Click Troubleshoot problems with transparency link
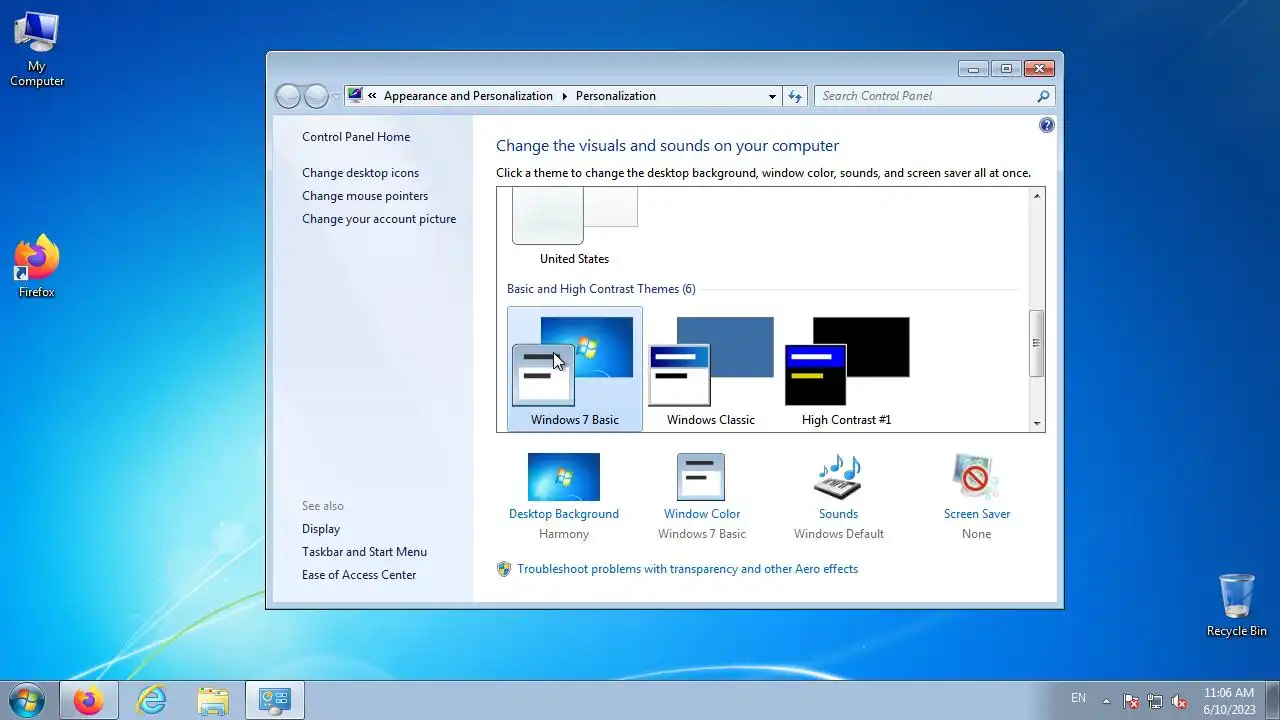The width and height of the screenshot is (1280, 720). [x=688, y=569]
